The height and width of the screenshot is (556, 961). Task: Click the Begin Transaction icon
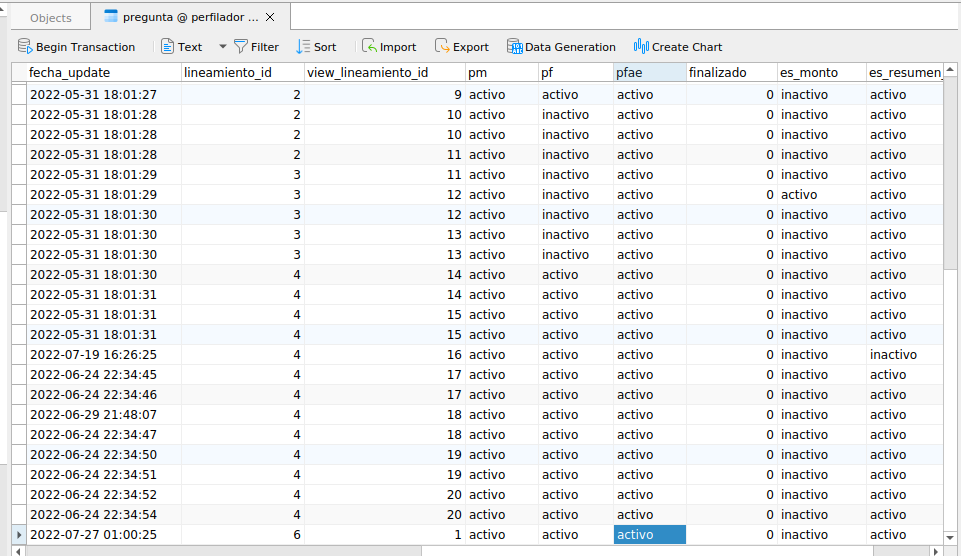pos(25,47)
